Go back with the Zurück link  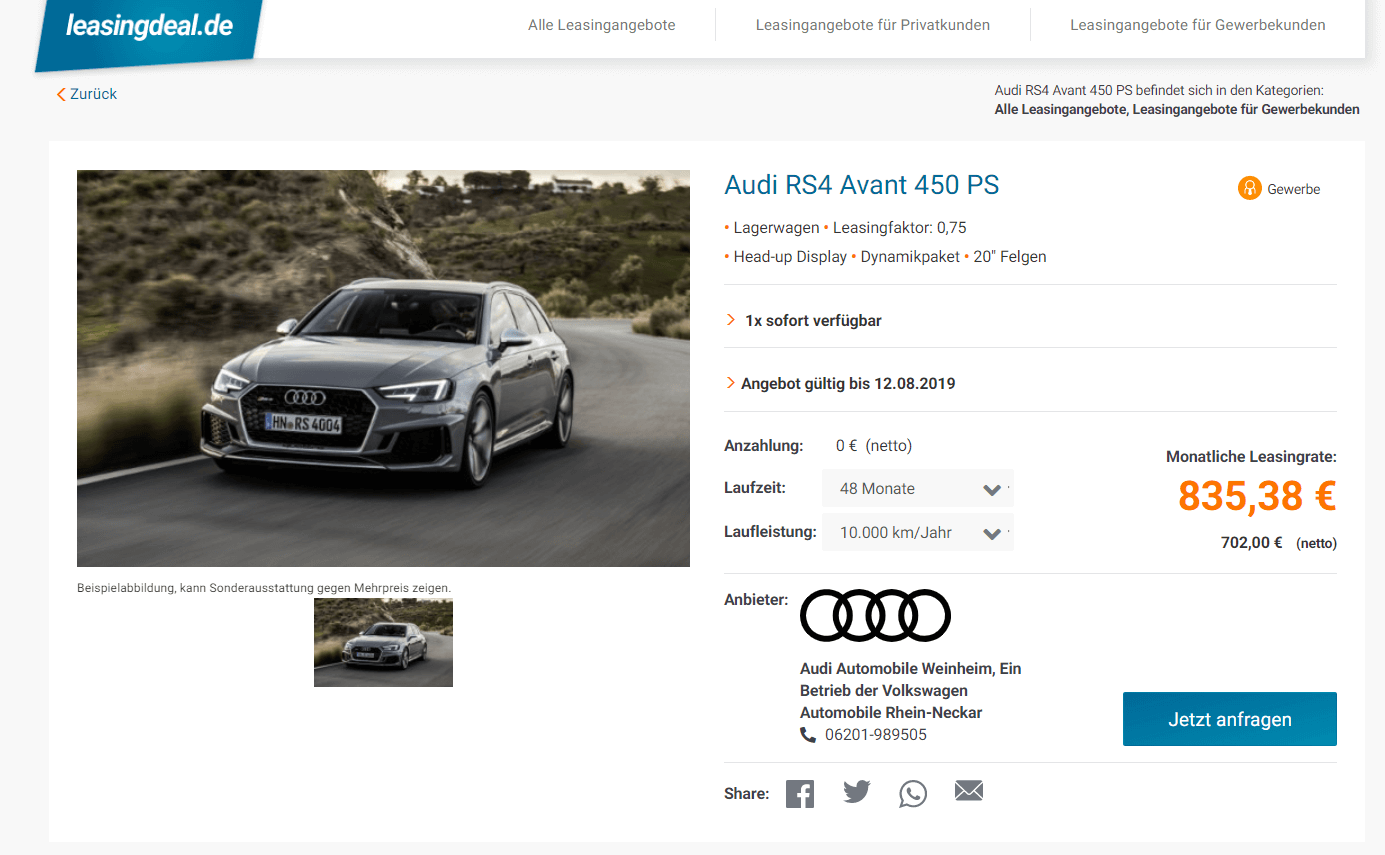point(87,94)
